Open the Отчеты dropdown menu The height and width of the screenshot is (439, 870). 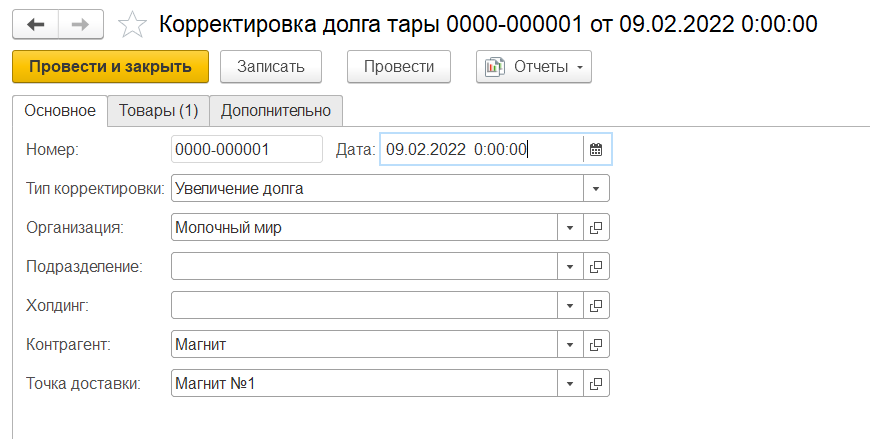click(533, 67)
